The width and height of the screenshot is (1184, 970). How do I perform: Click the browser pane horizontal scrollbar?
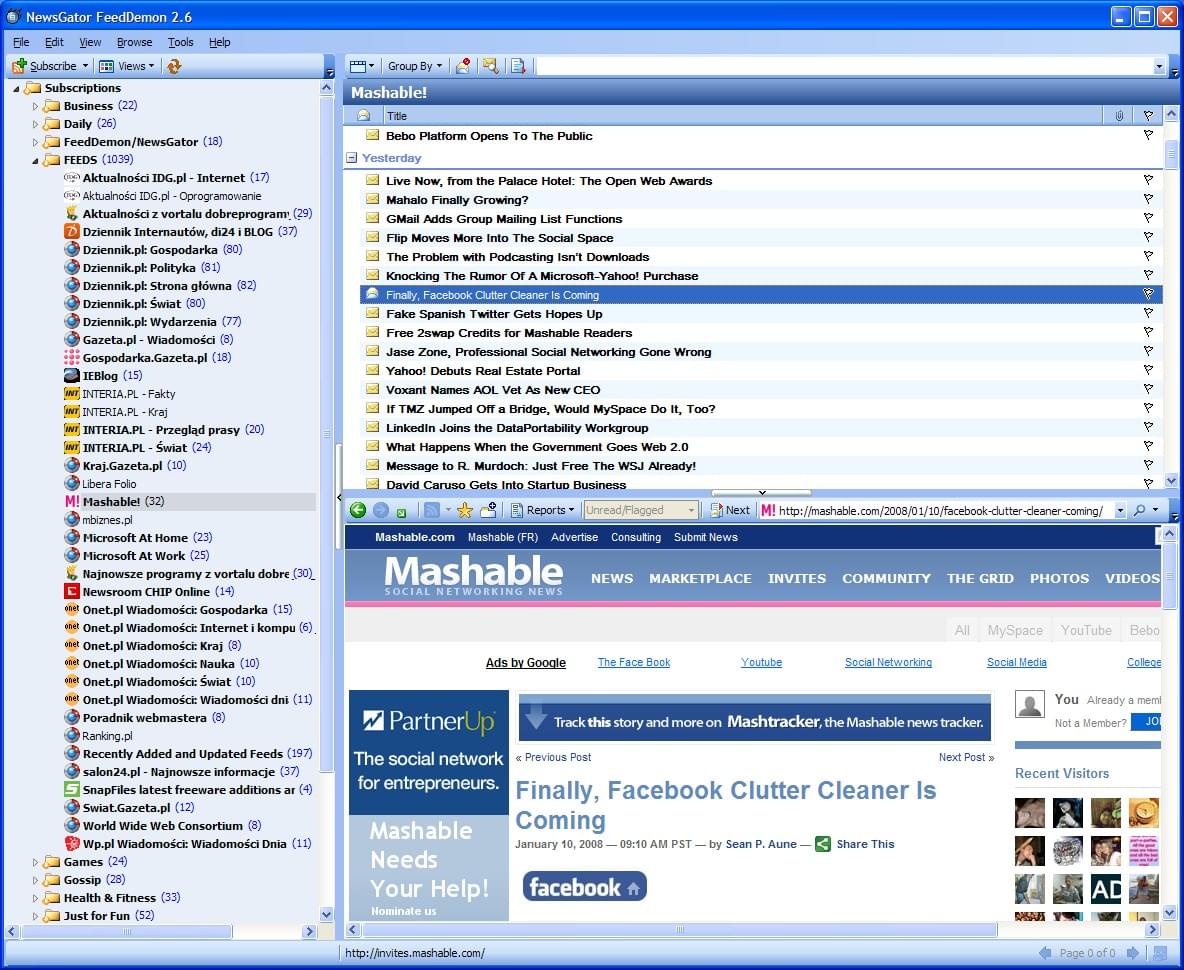click(679, 930)
